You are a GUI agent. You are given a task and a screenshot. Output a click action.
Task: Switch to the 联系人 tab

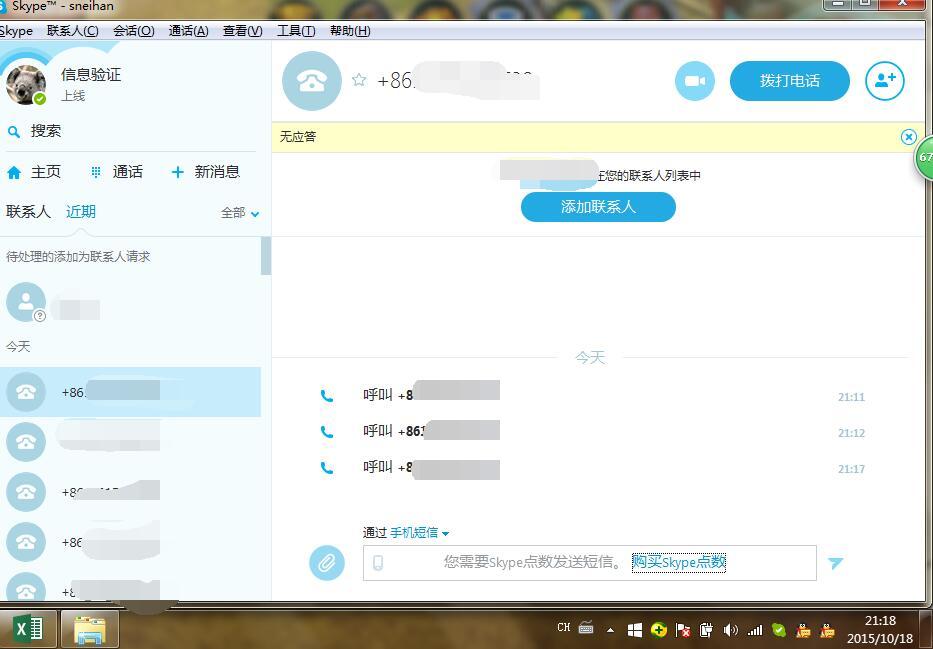(28, 212)
